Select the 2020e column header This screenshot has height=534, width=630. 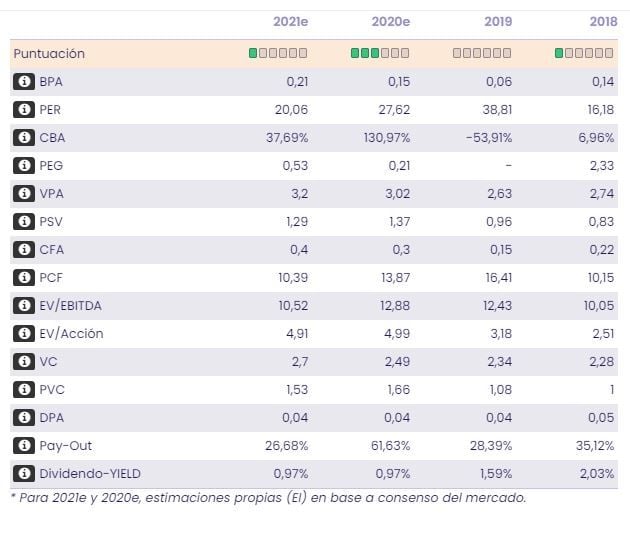(x=392, y=22)
